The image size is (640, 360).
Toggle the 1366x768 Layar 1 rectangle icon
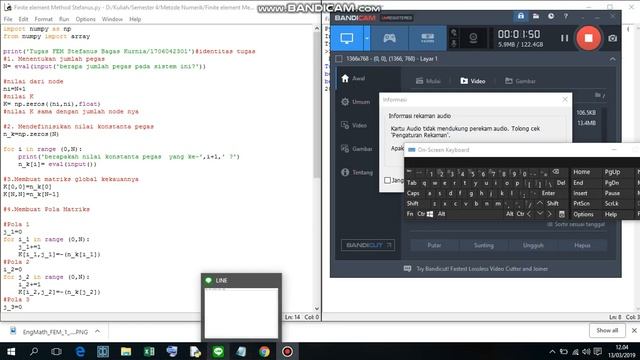point(338,59)
